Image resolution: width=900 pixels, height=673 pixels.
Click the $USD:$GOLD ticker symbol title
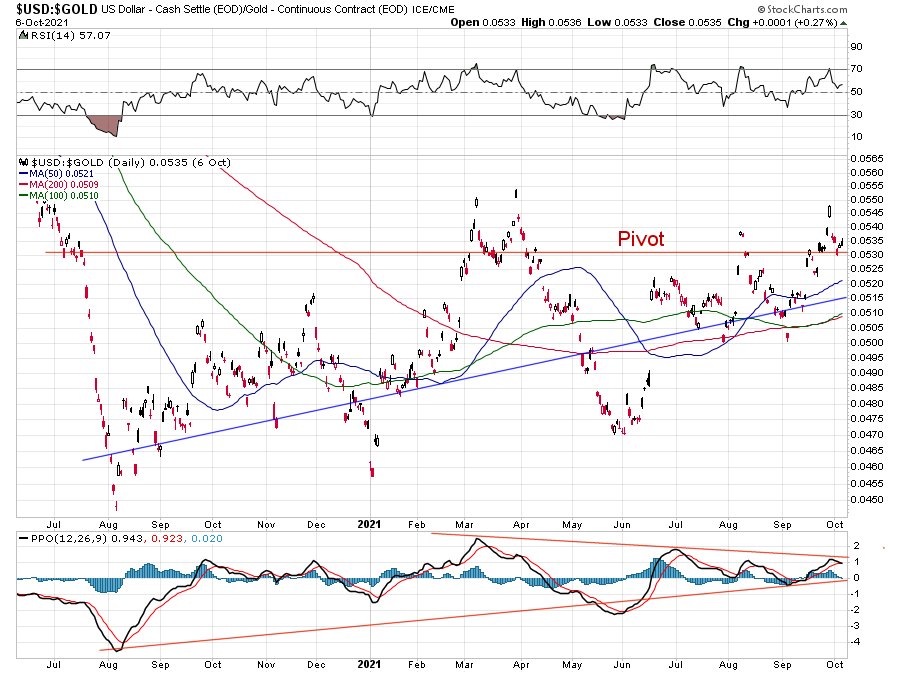[57, 9]
